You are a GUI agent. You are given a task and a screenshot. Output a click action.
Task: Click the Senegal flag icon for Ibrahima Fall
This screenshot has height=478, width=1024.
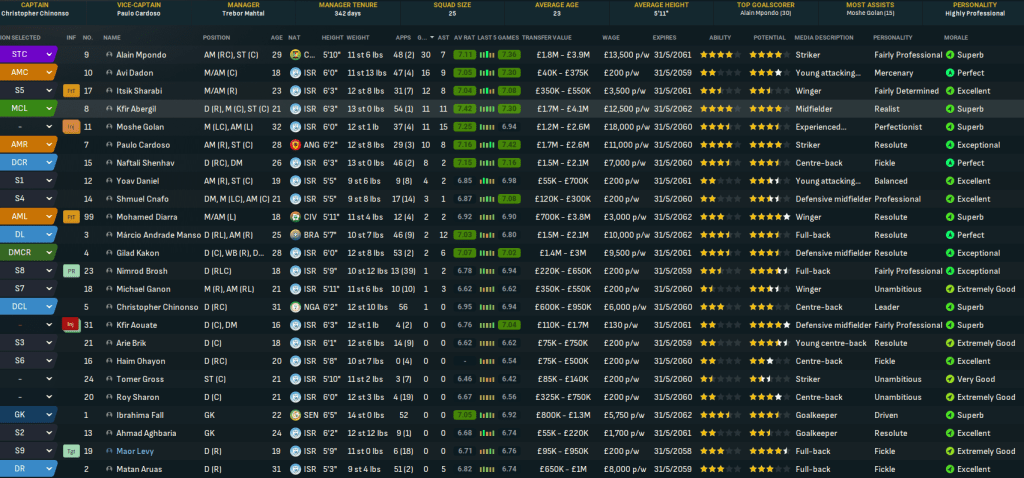(x=296, y=414)
